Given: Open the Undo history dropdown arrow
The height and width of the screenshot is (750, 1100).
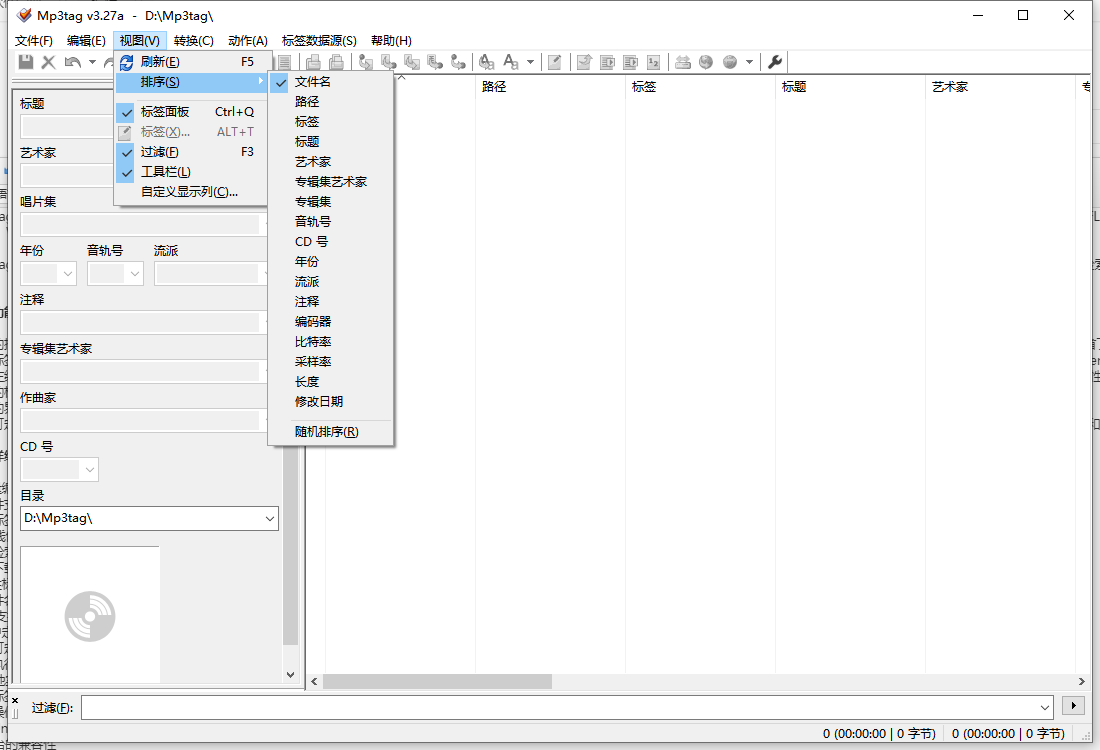Looking at the screenshot, I should tap(92, 62).
